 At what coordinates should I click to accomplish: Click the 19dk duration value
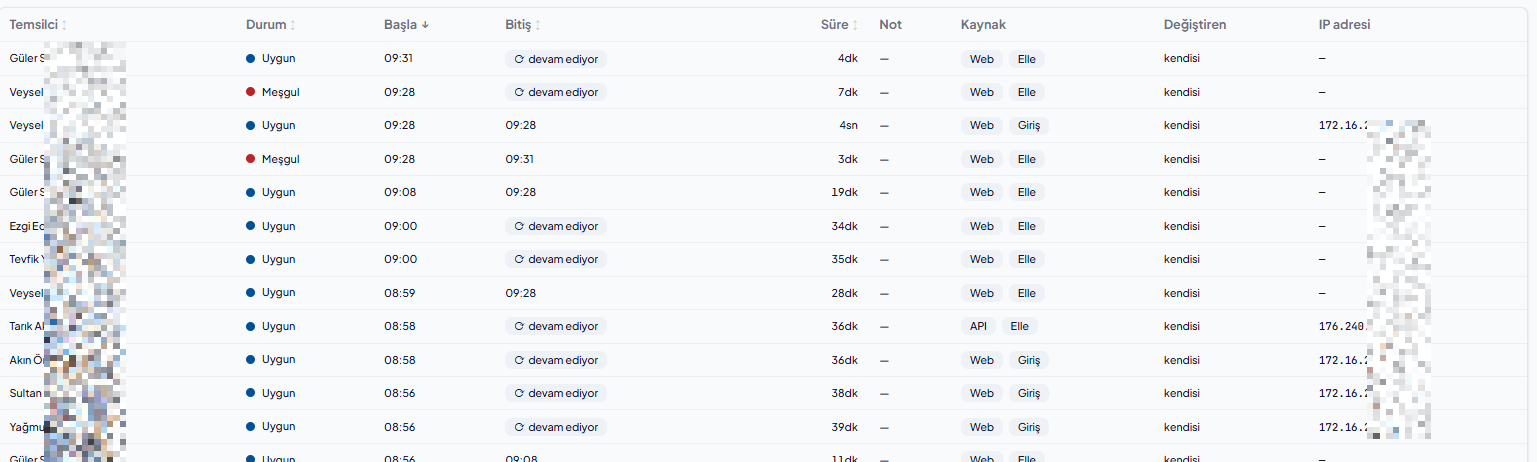(x=845, y=192)
